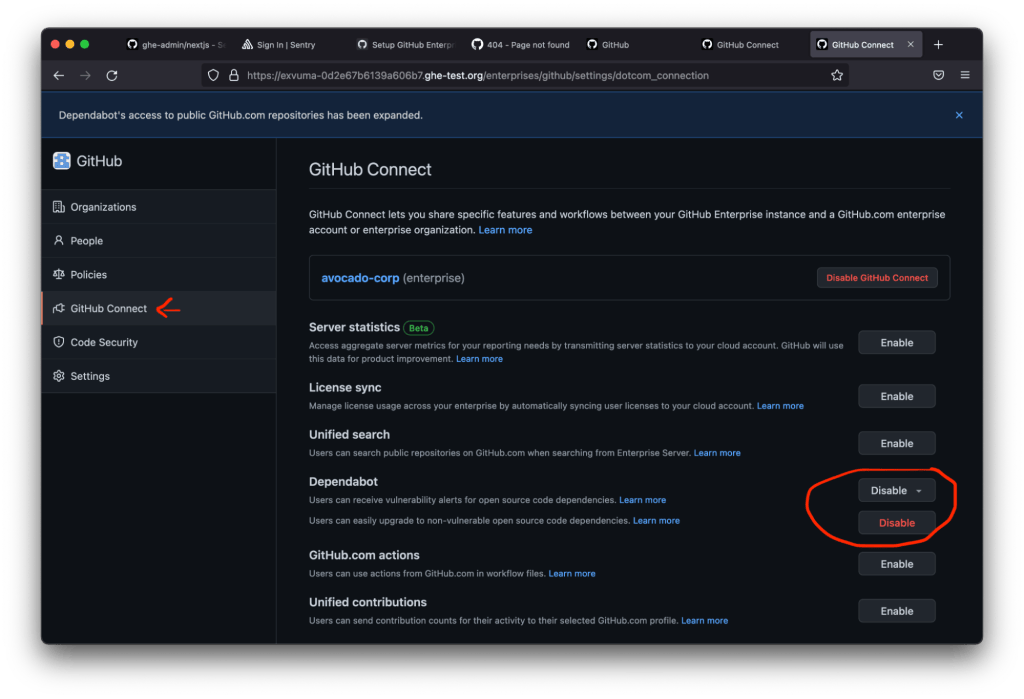Click Learn more under GitHub.com actions

click(x=571, y=574)
